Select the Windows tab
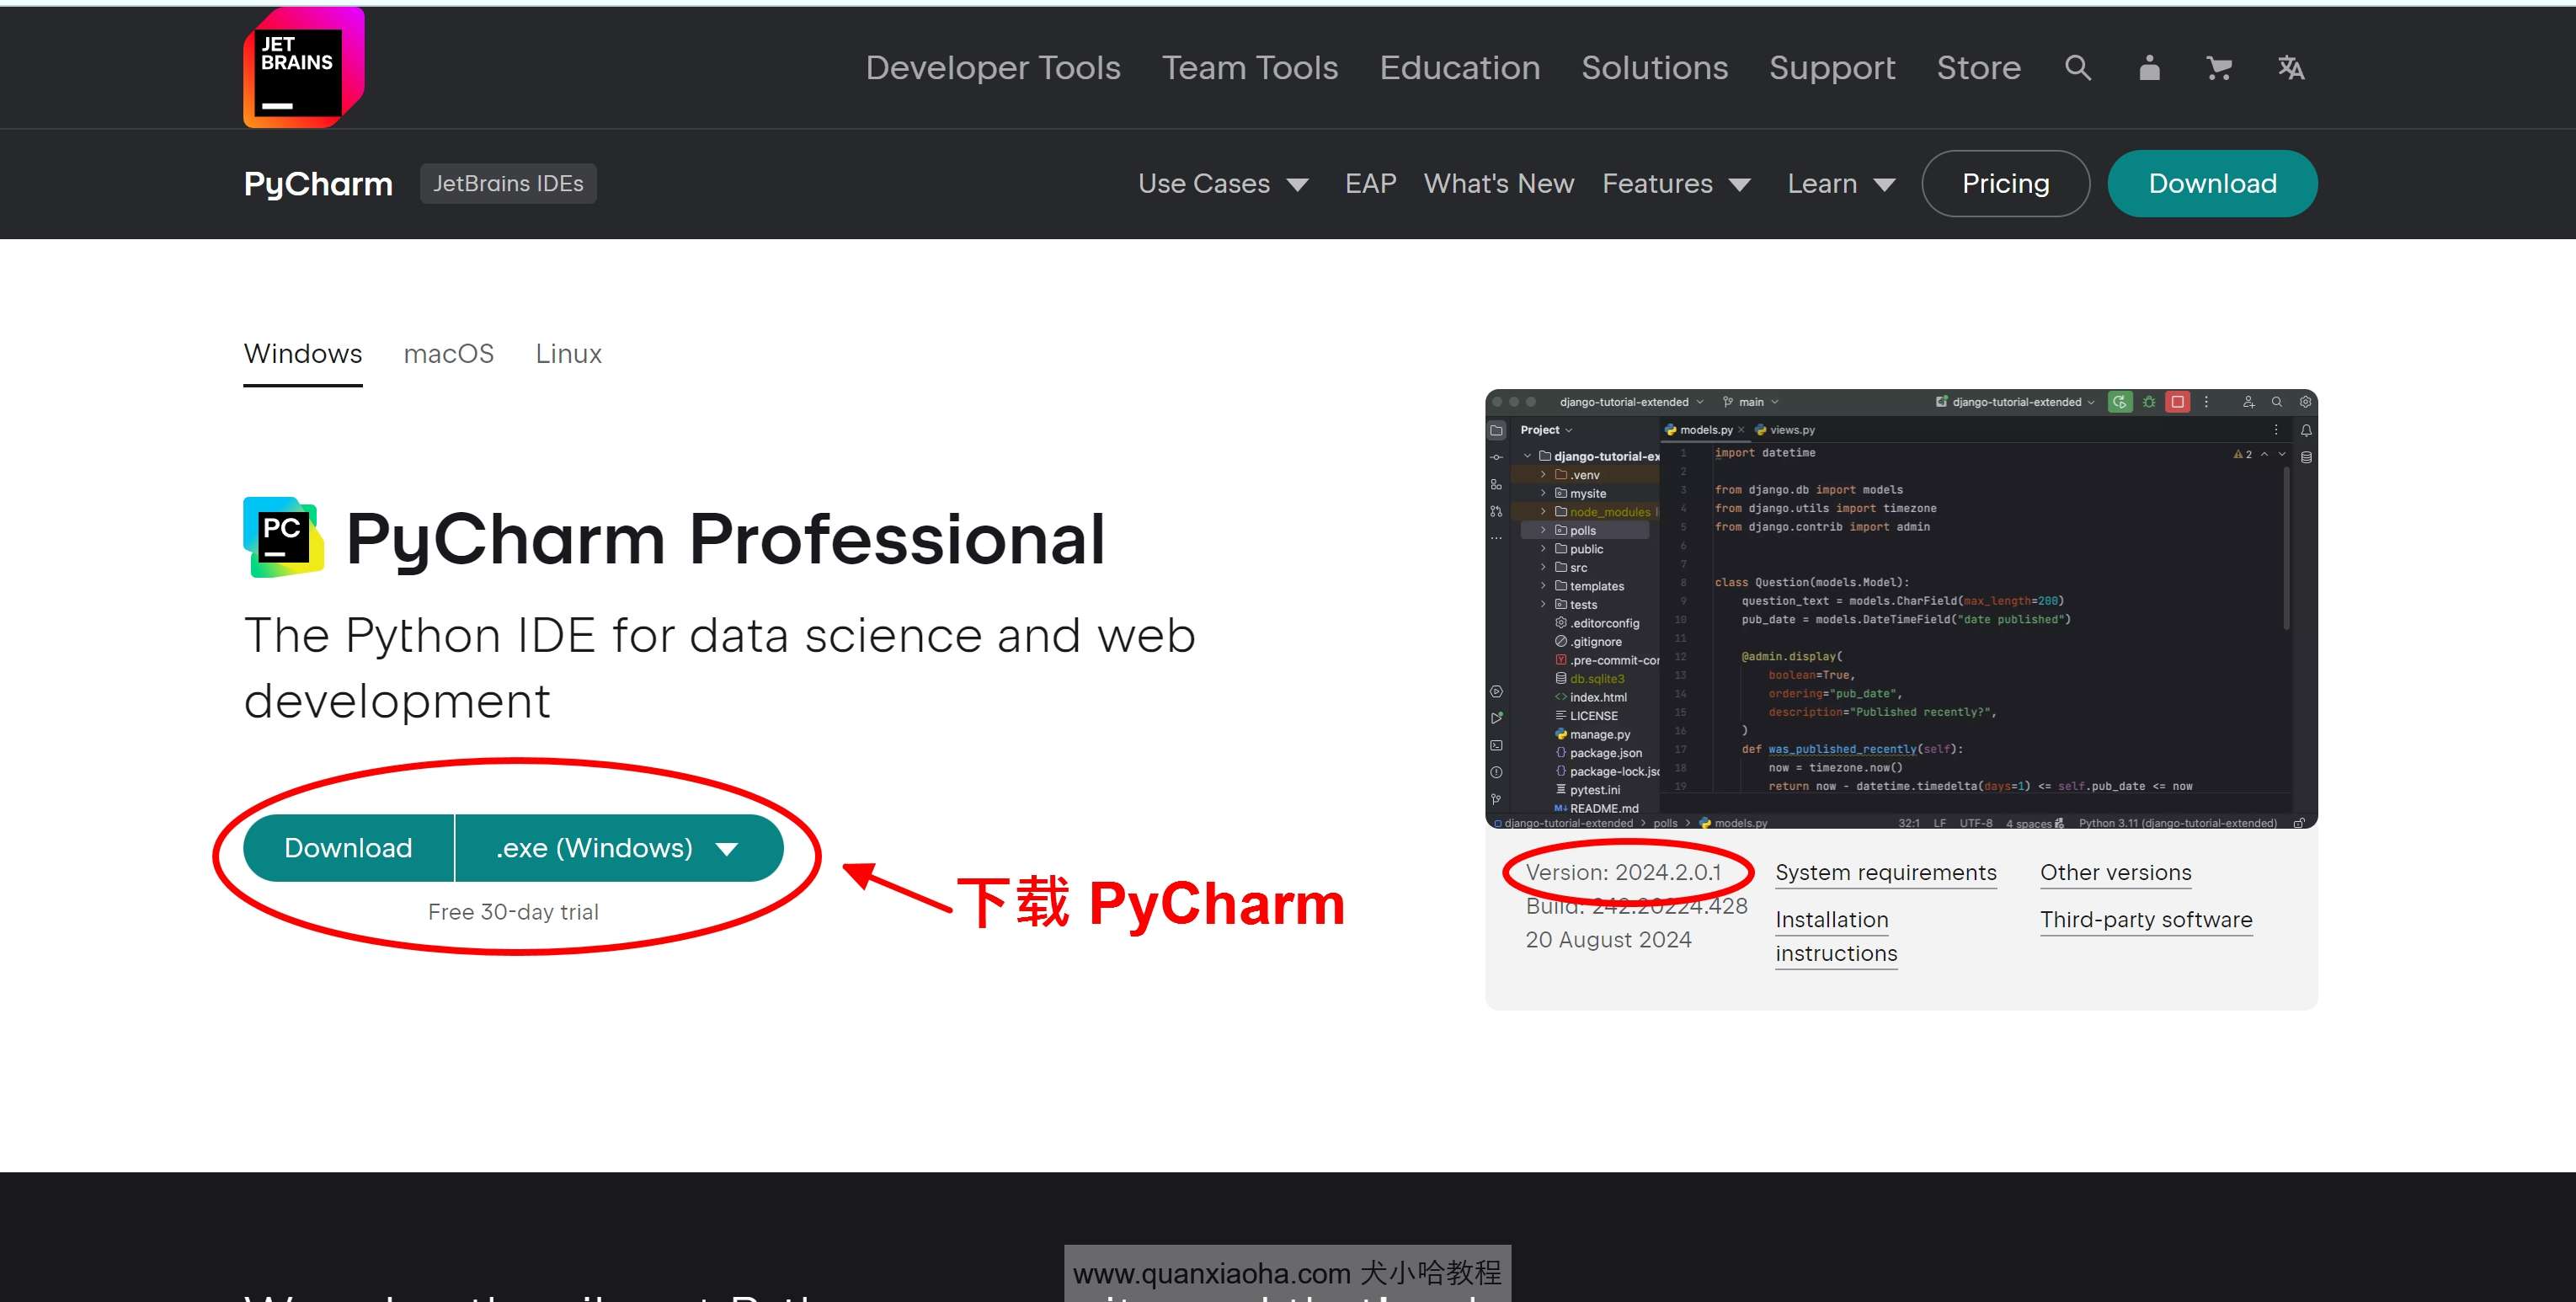The width and height of the screenshot is (2576, 1302). (303, 354)
